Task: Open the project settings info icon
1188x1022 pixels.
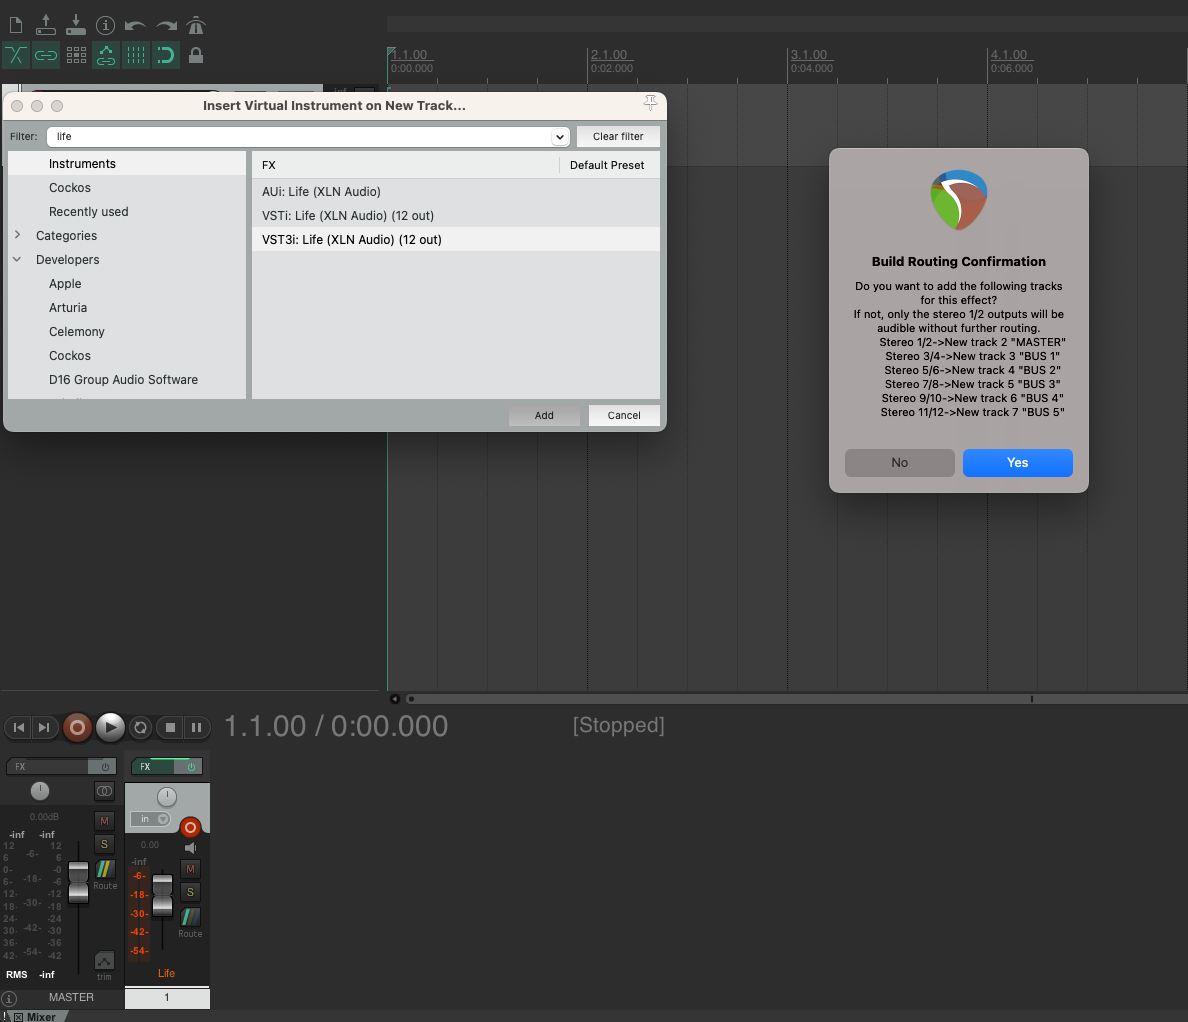Action: pos(105,25)
